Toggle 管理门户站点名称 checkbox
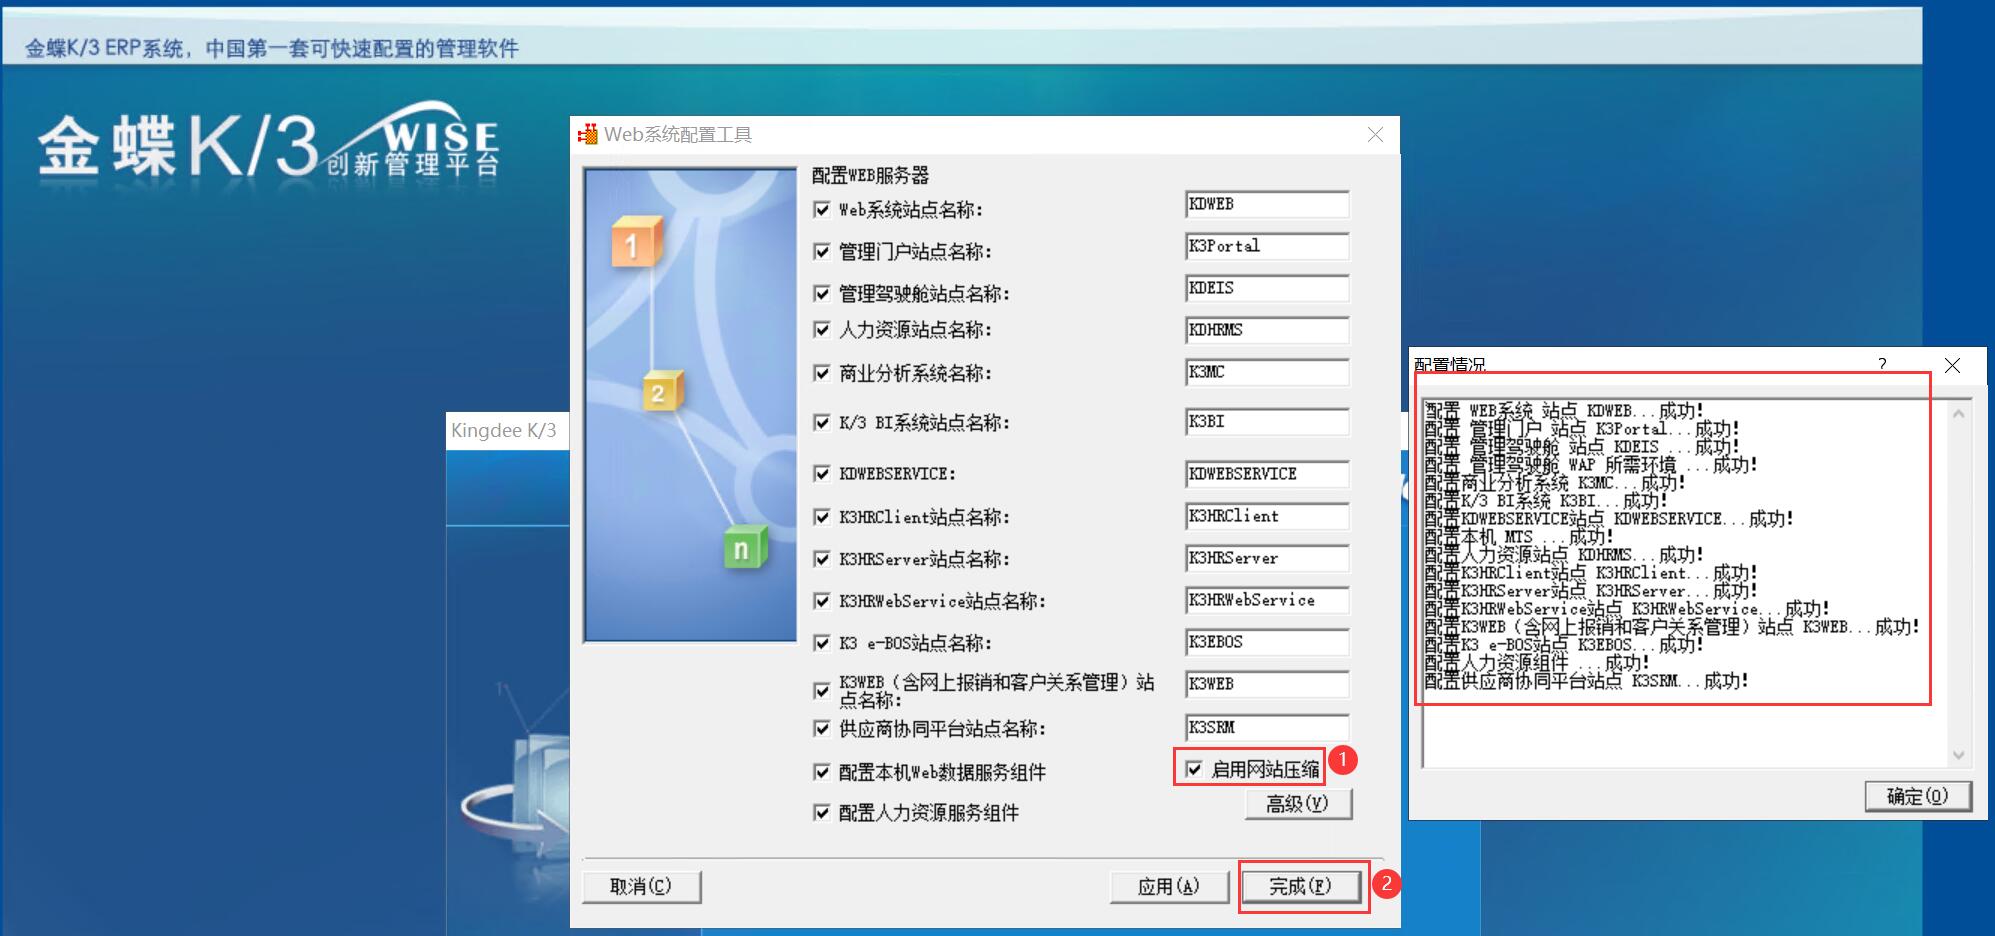1995x936 pixels. coord(822,251)
